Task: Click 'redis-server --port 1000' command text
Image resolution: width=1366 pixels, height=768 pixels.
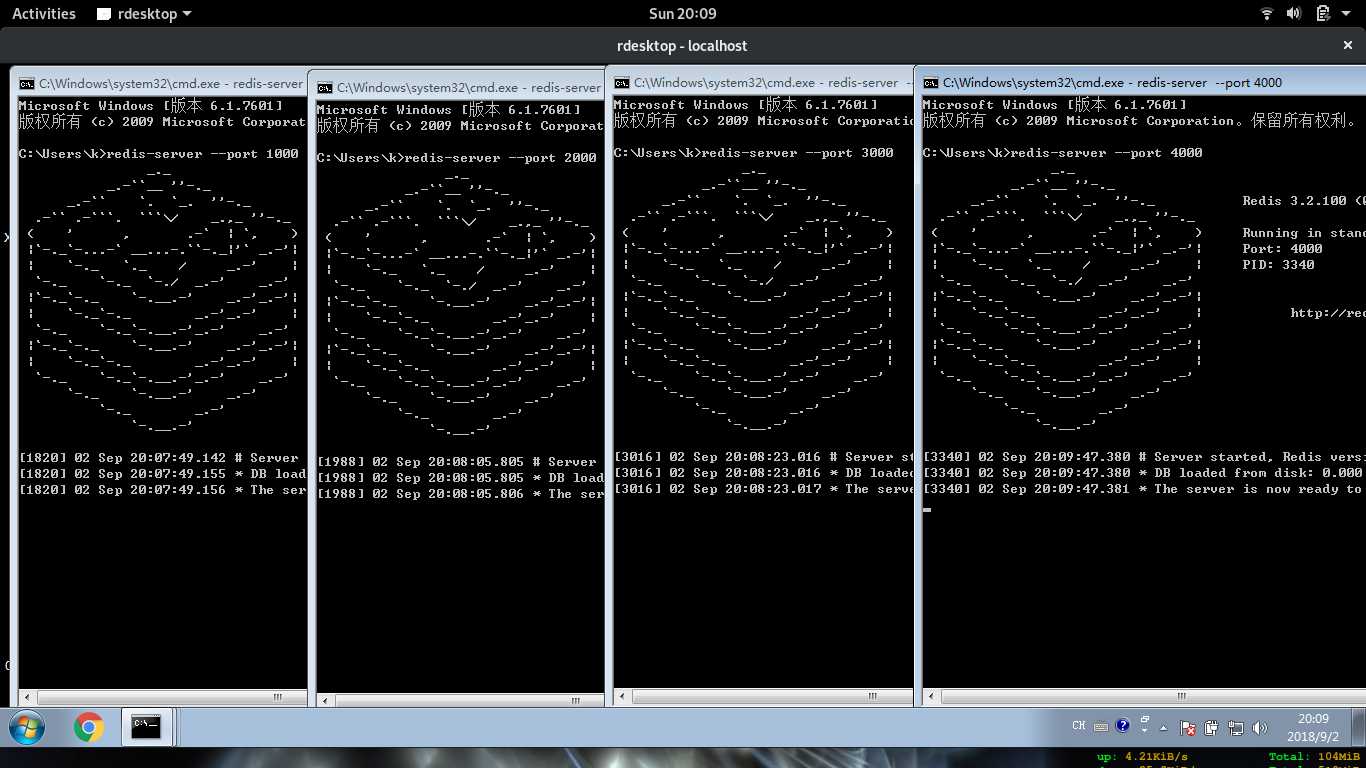Action: [203, 154]
